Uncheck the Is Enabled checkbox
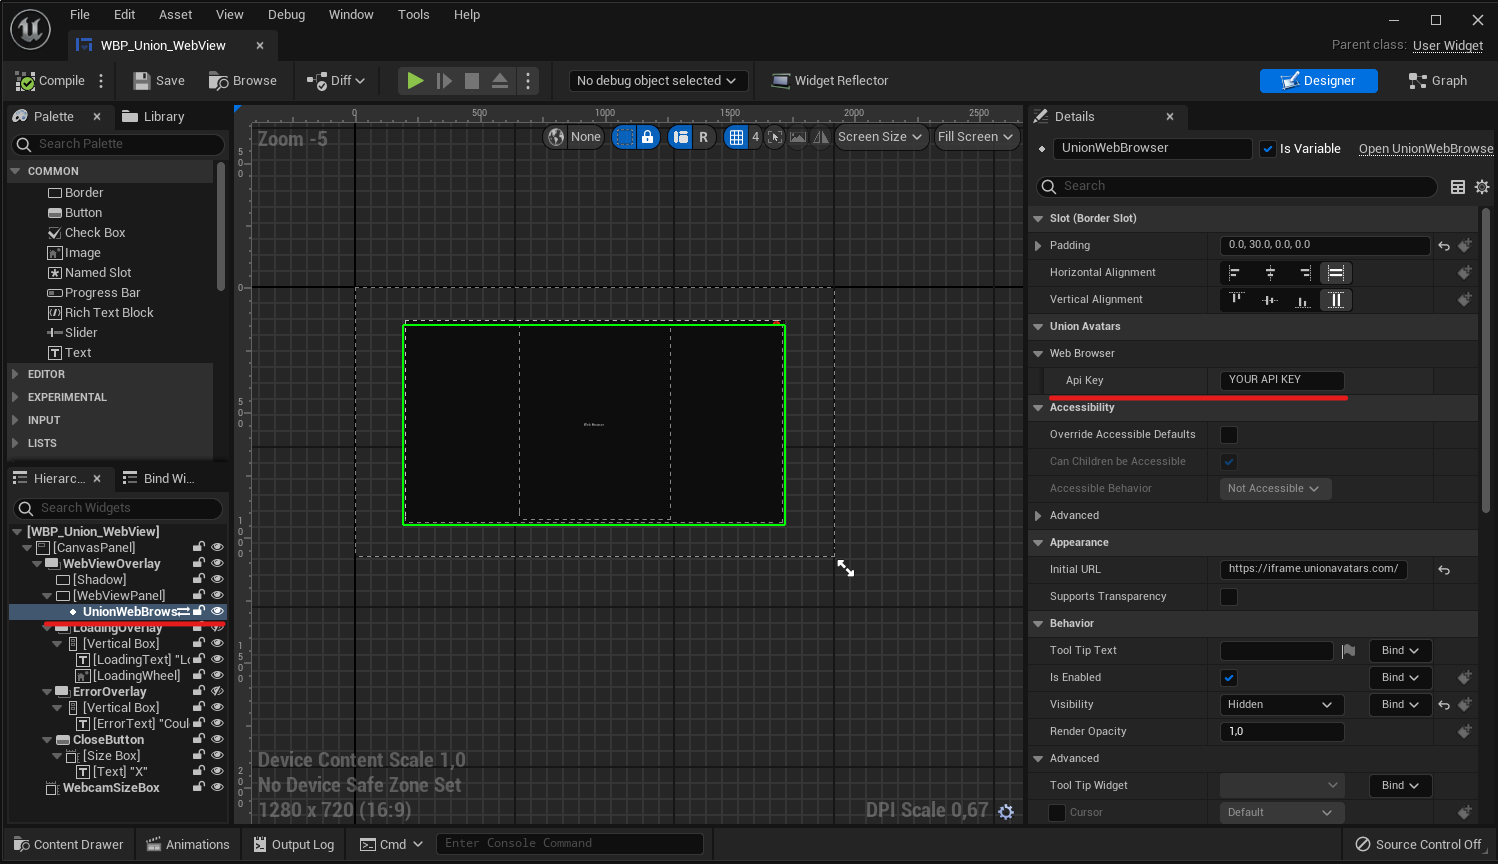 pyautogui.click(x=1229, y=678)
